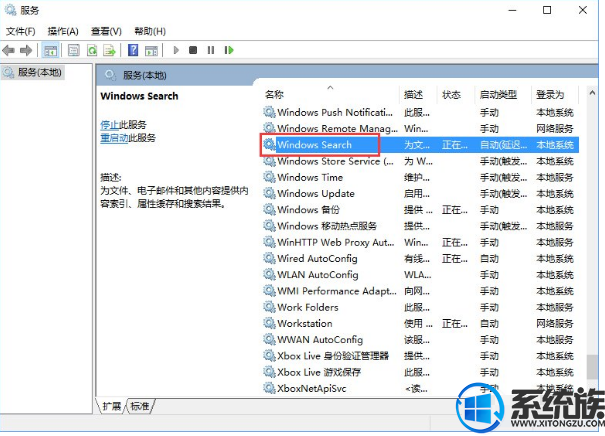Click 网络服务 logon cell of Workstation row

555,323
